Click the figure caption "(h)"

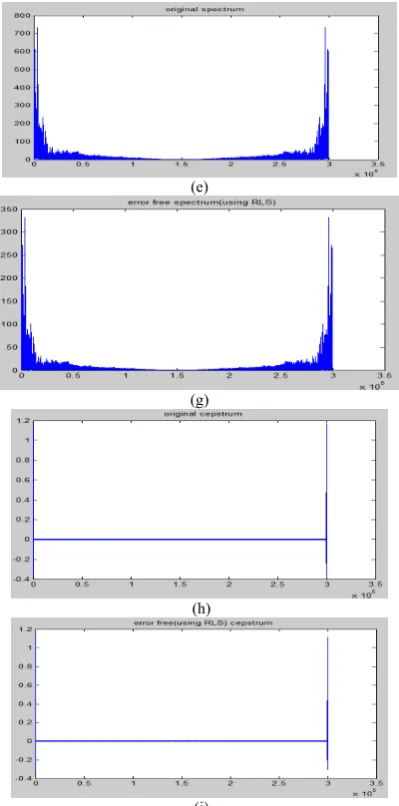(x=201, y=609)
